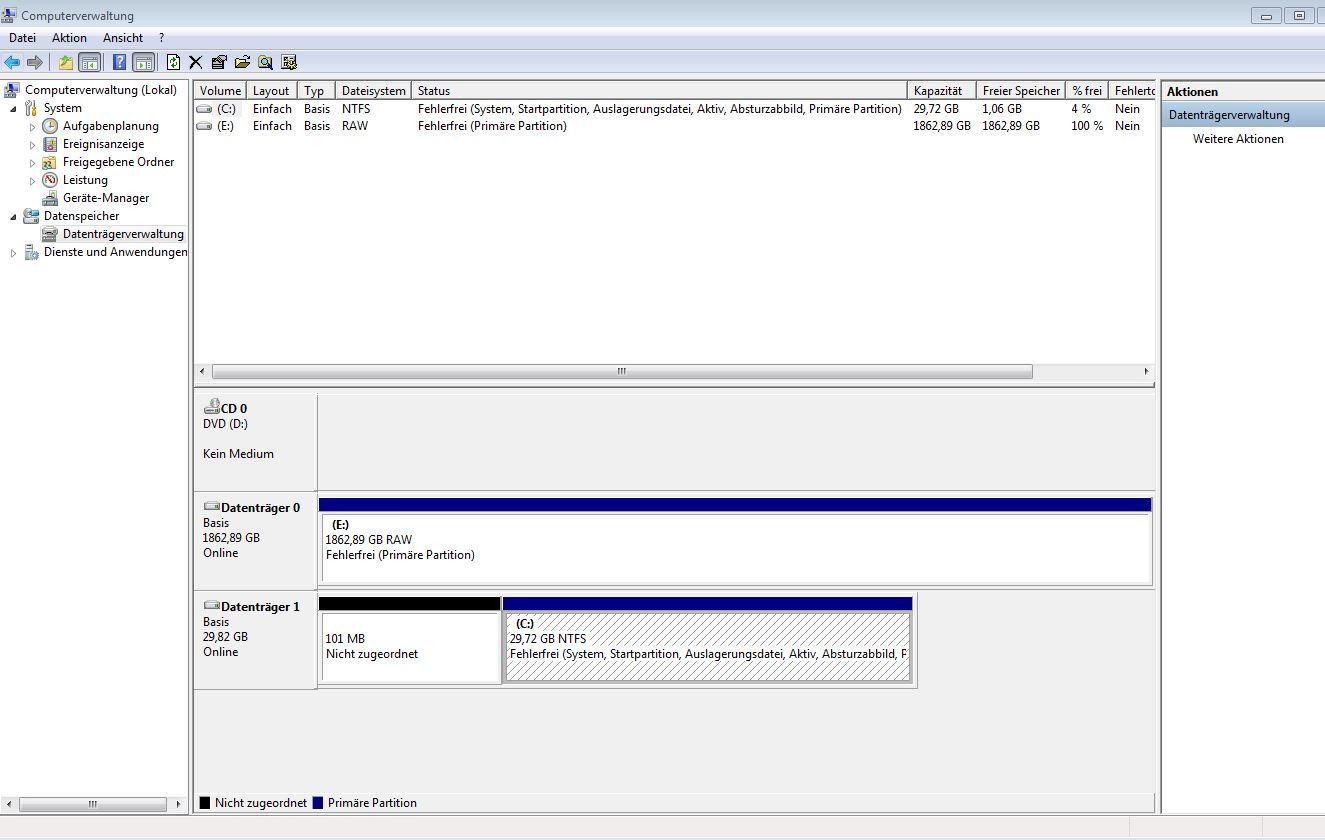The image size is (1325, 840).
Task: Collapse the Datenspeicher node
Action: point(13,216)
